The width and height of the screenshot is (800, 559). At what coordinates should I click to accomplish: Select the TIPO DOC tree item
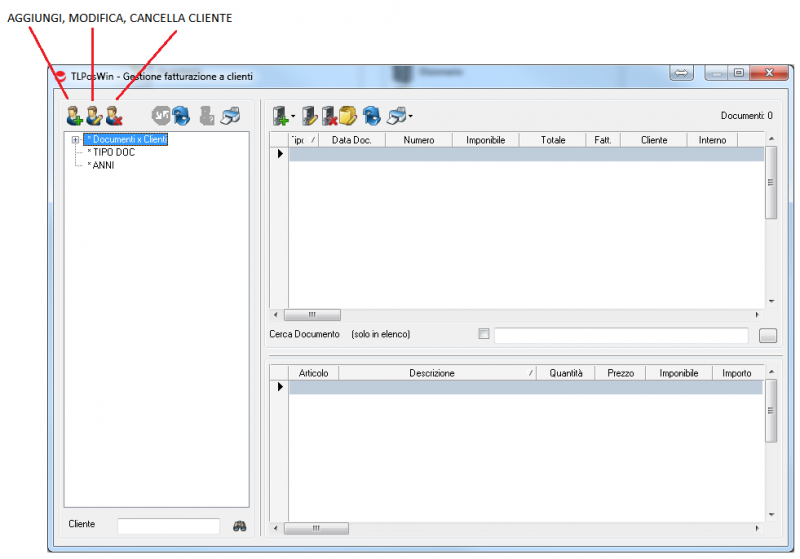[111, 152]
